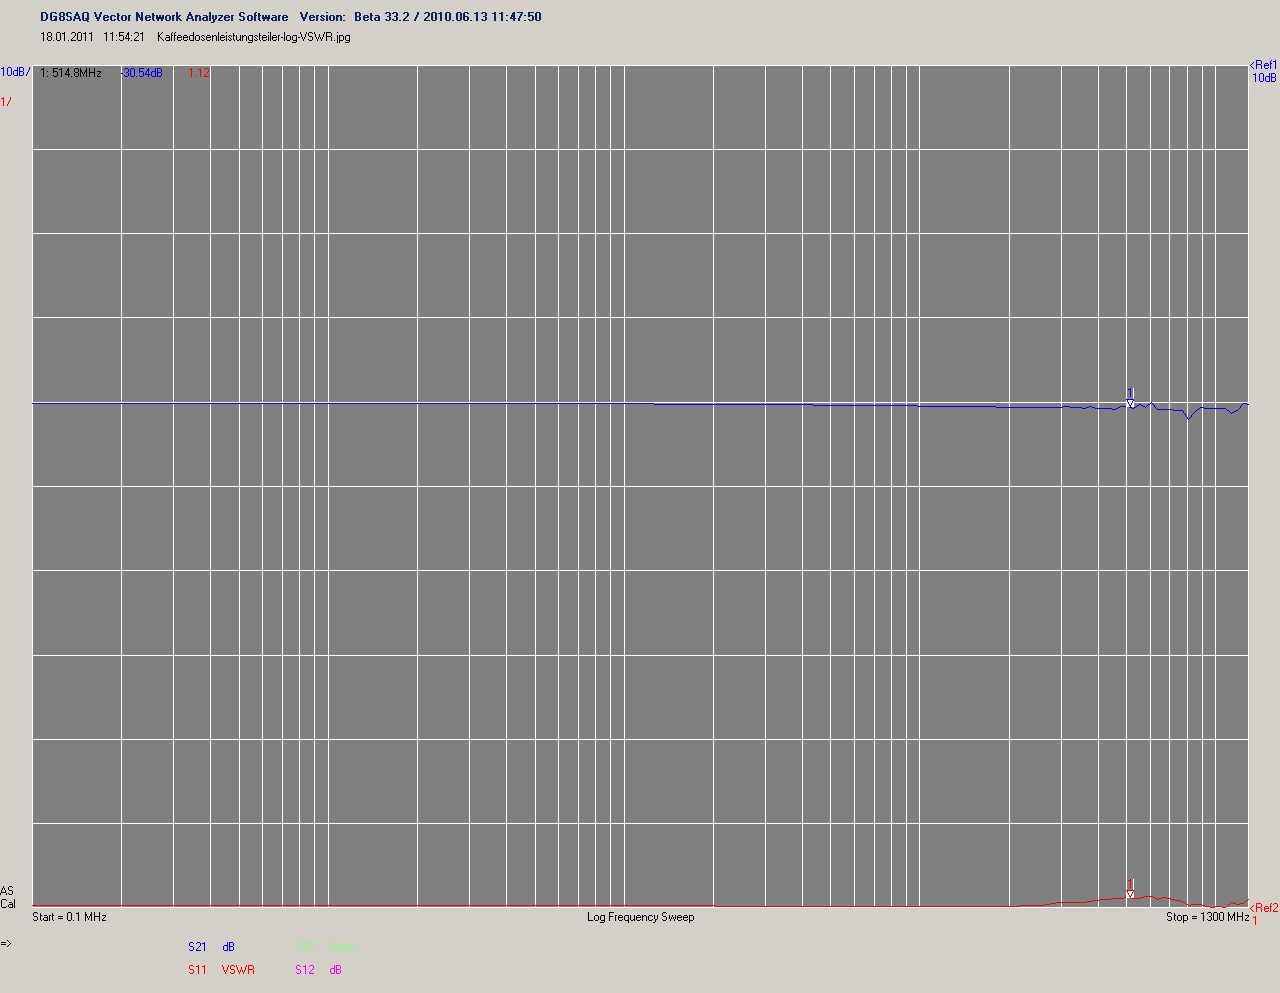Viewport: 1280px width, 993px height.
Task: Click the 'Log Frequency Sweep' axis label
Action: pos(640,917)
